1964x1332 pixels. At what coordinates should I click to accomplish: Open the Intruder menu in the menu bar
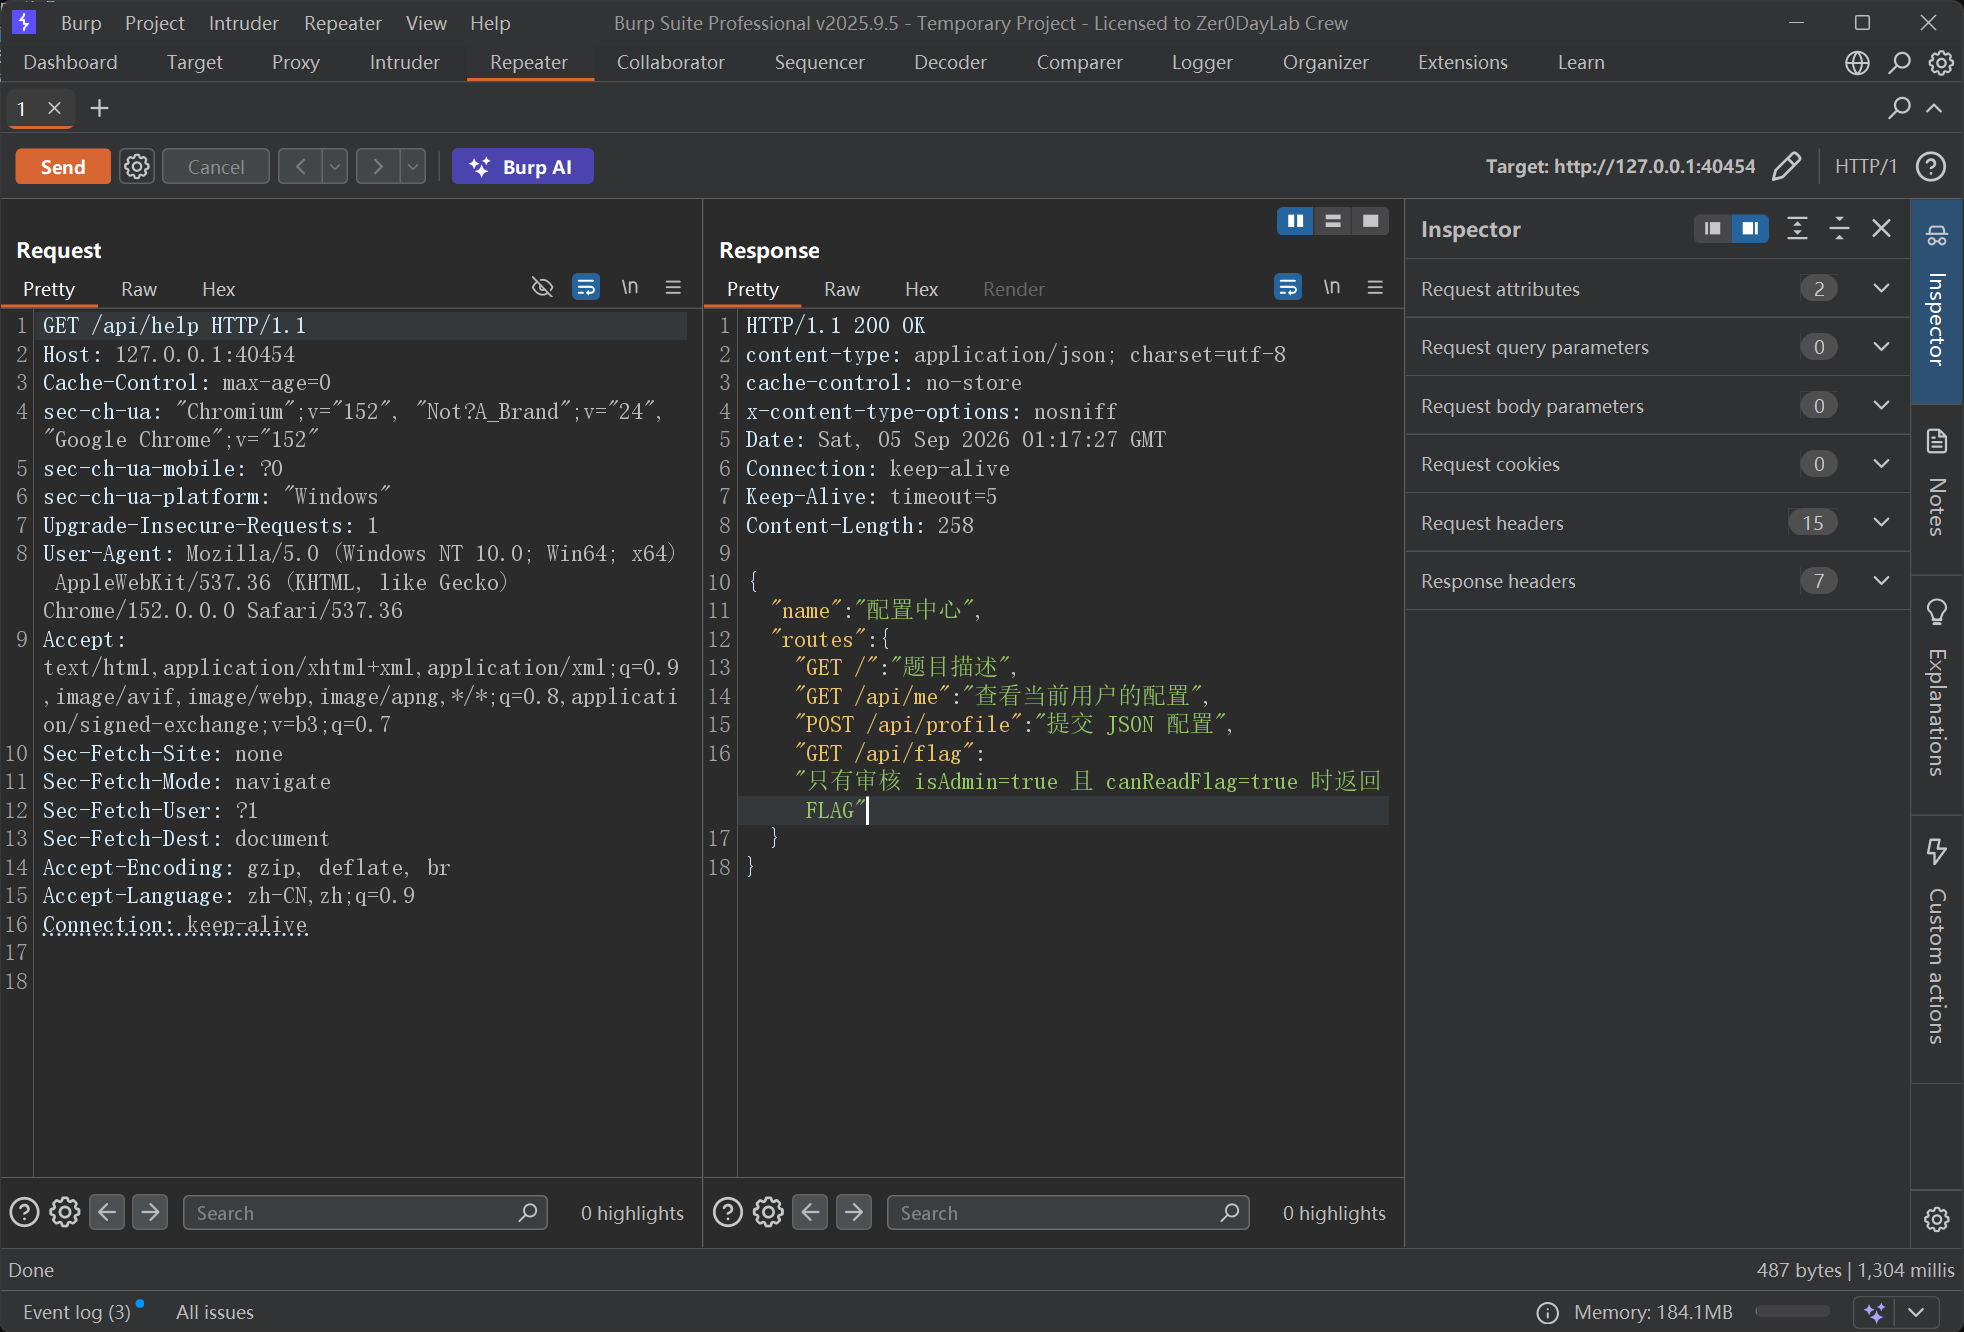243,22
